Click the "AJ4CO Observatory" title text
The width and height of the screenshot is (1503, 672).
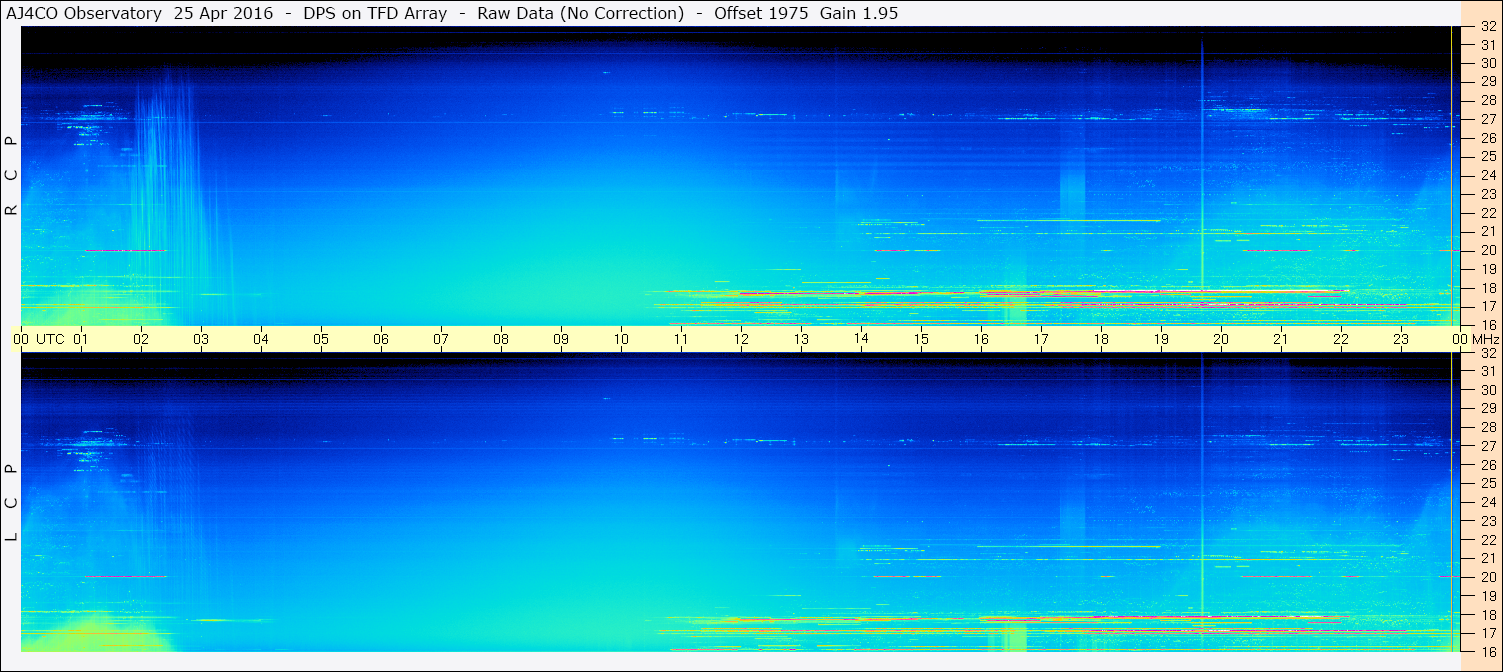[x=84, y=13]
